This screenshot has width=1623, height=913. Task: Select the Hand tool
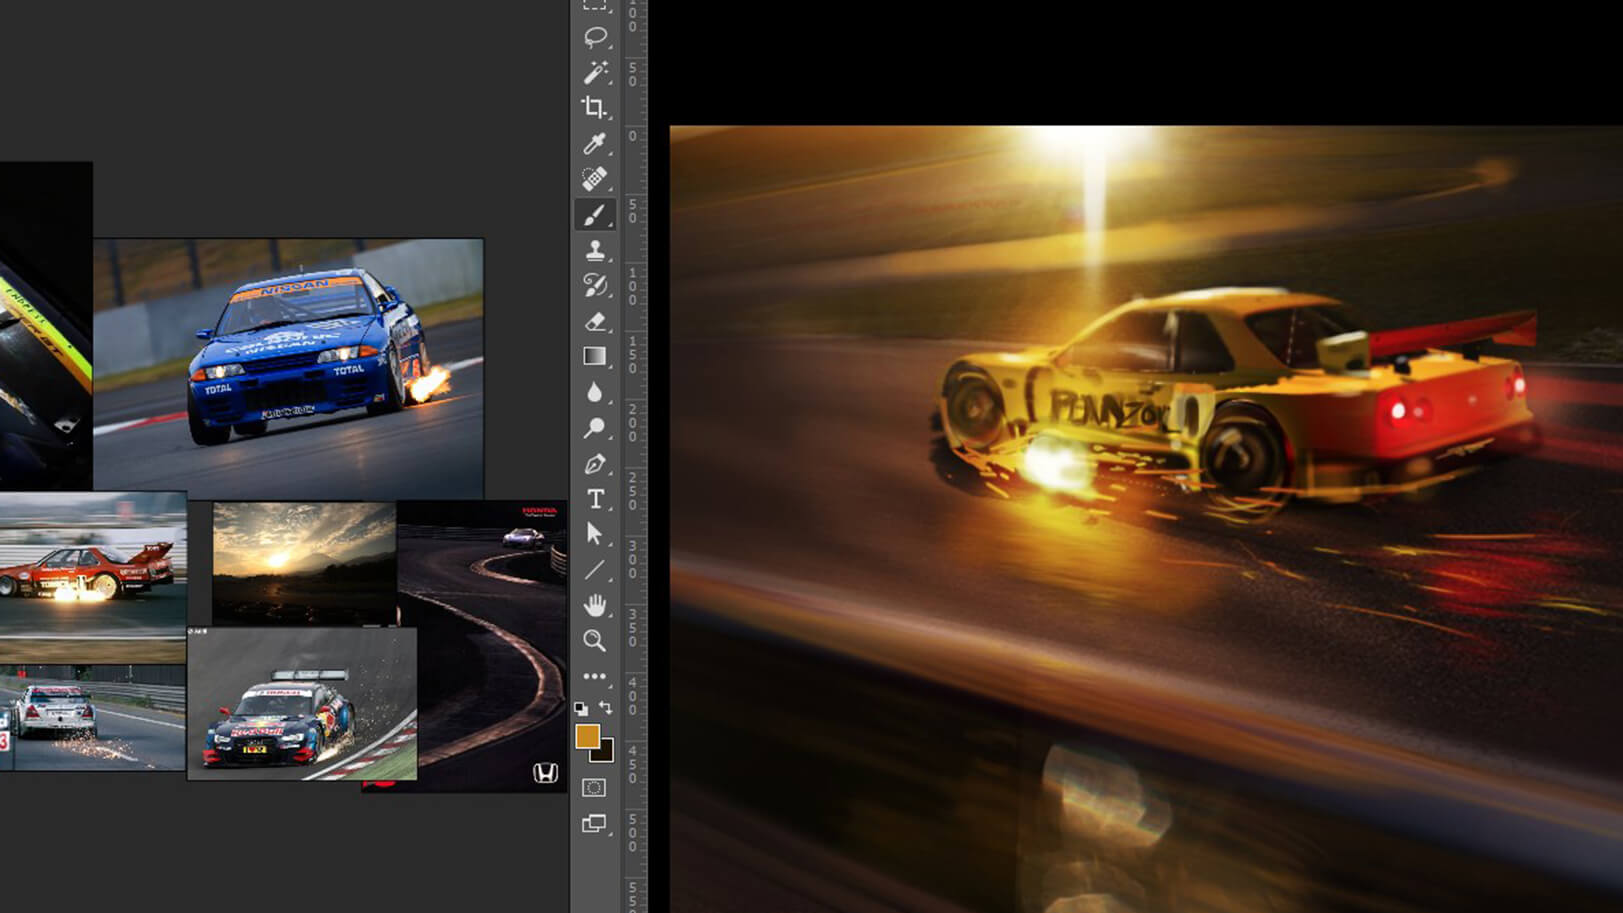(x=595, y=605)
